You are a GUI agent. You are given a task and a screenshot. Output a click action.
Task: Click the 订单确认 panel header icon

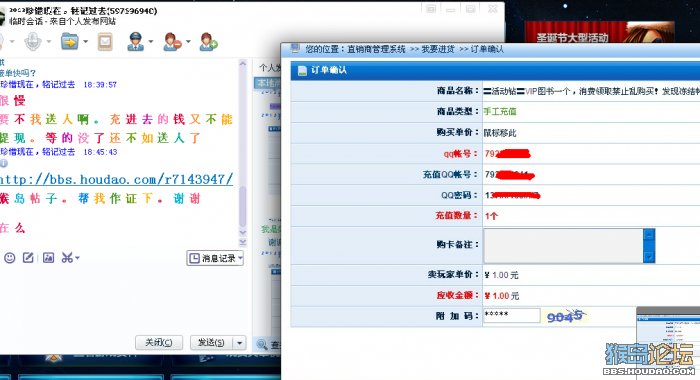[302, 71]
